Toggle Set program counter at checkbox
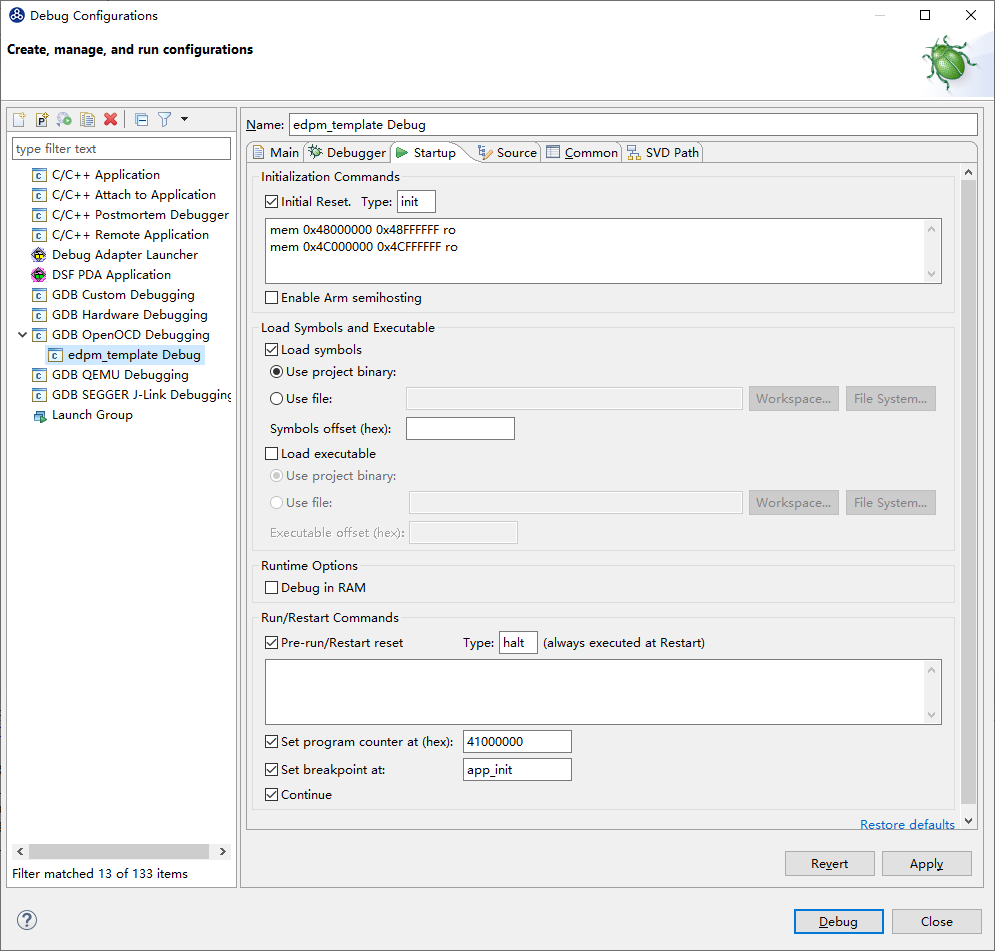This screenshot has width=995, height=951. coord(272,742)
